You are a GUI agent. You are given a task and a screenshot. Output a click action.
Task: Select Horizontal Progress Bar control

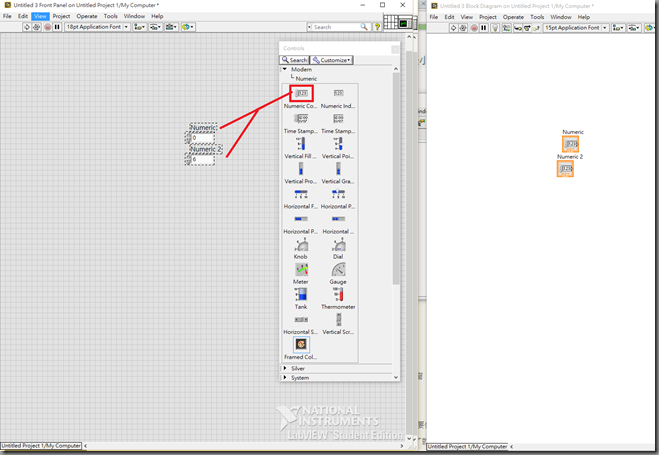pos(301,219)
